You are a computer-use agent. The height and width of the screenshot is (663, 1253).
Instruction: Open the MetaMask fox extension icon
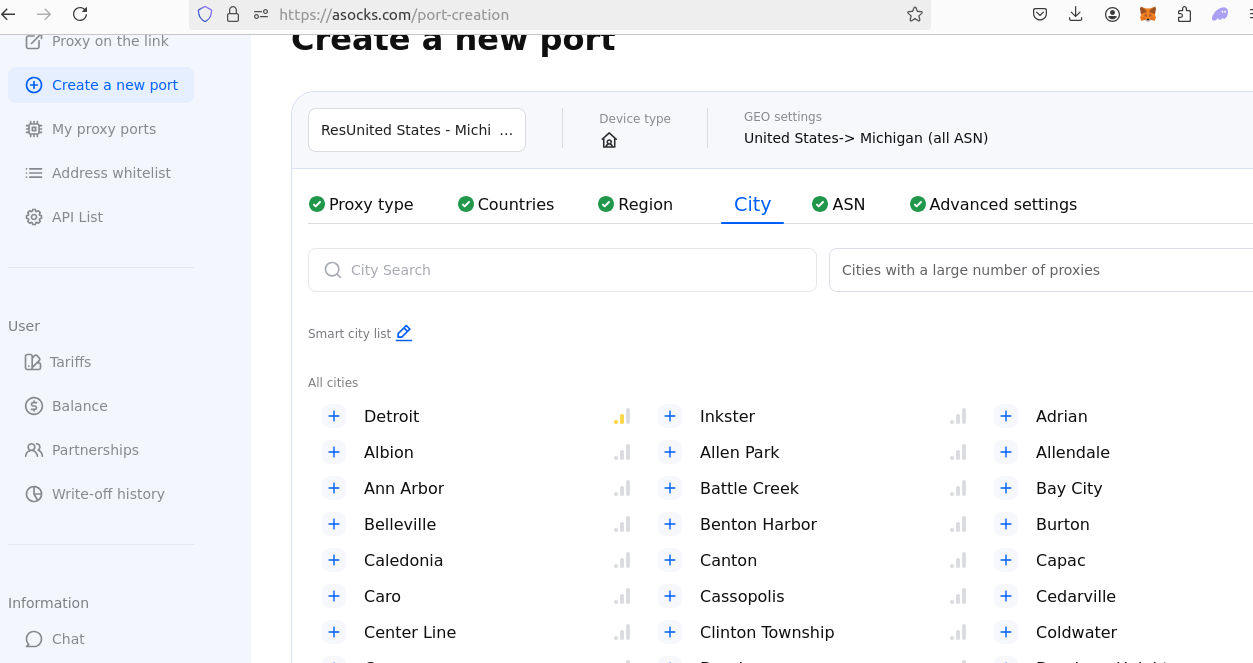(x=1148, y=14)
